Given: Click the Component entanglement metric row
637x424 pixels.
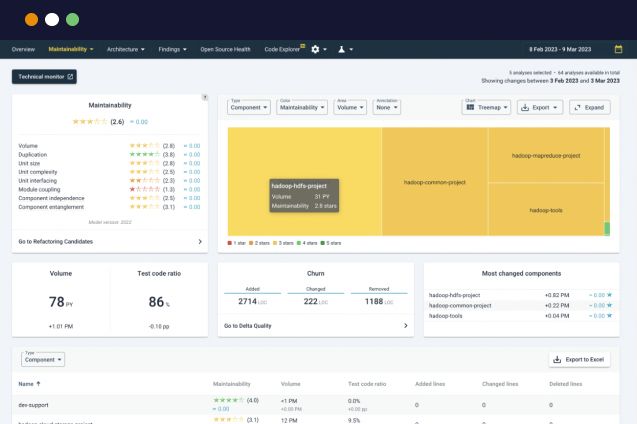Looking at the screenshot, I should pos(109,207).
